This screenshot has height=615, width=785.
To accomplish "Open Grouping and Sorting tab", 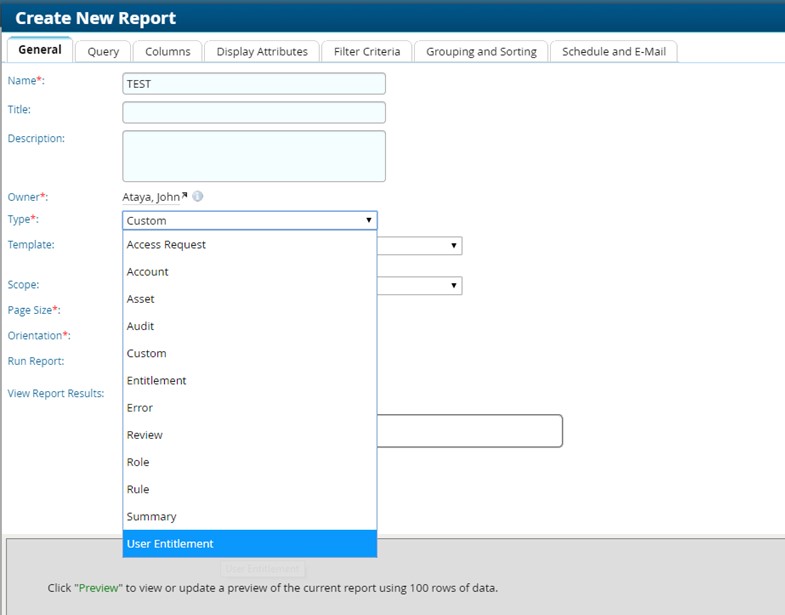I will pos(481,51).
